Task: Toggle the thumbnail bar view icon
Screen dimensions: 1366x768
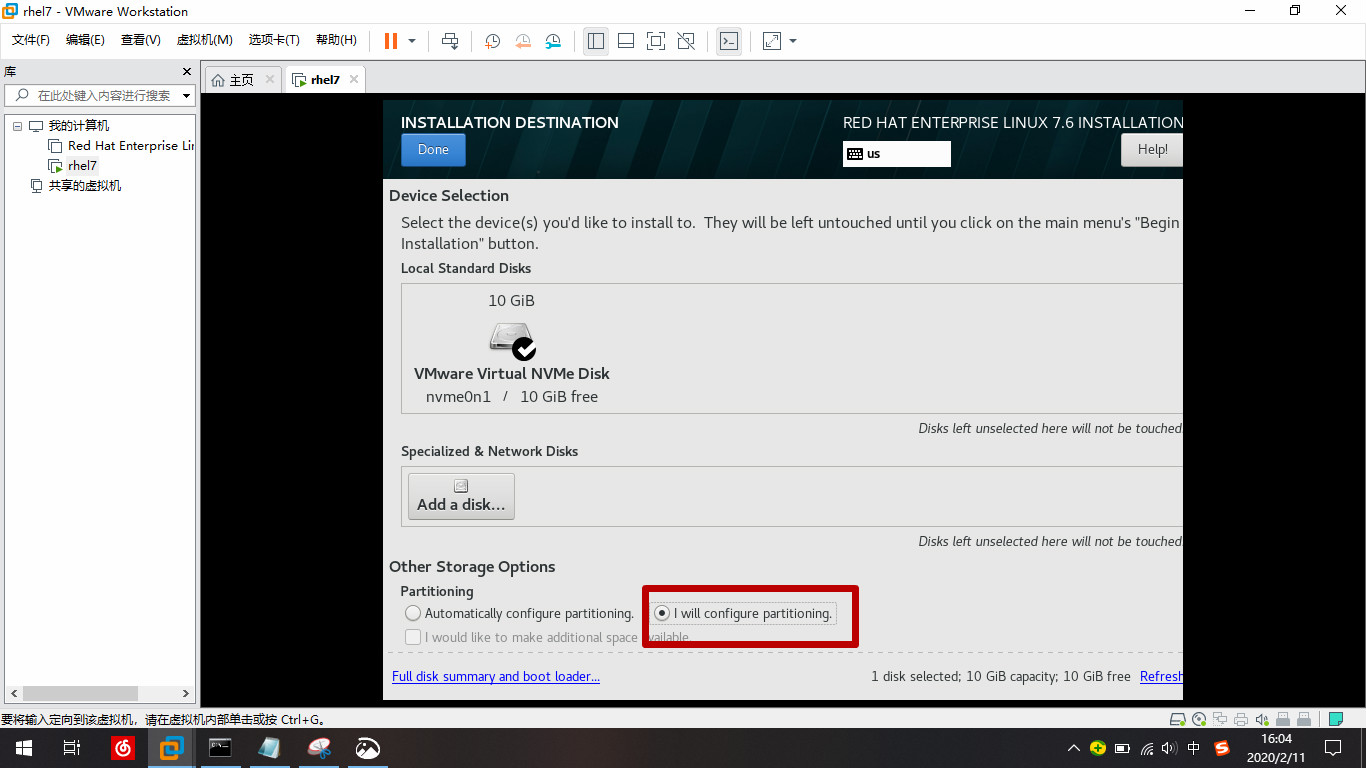Action: [x=626, y=41]
